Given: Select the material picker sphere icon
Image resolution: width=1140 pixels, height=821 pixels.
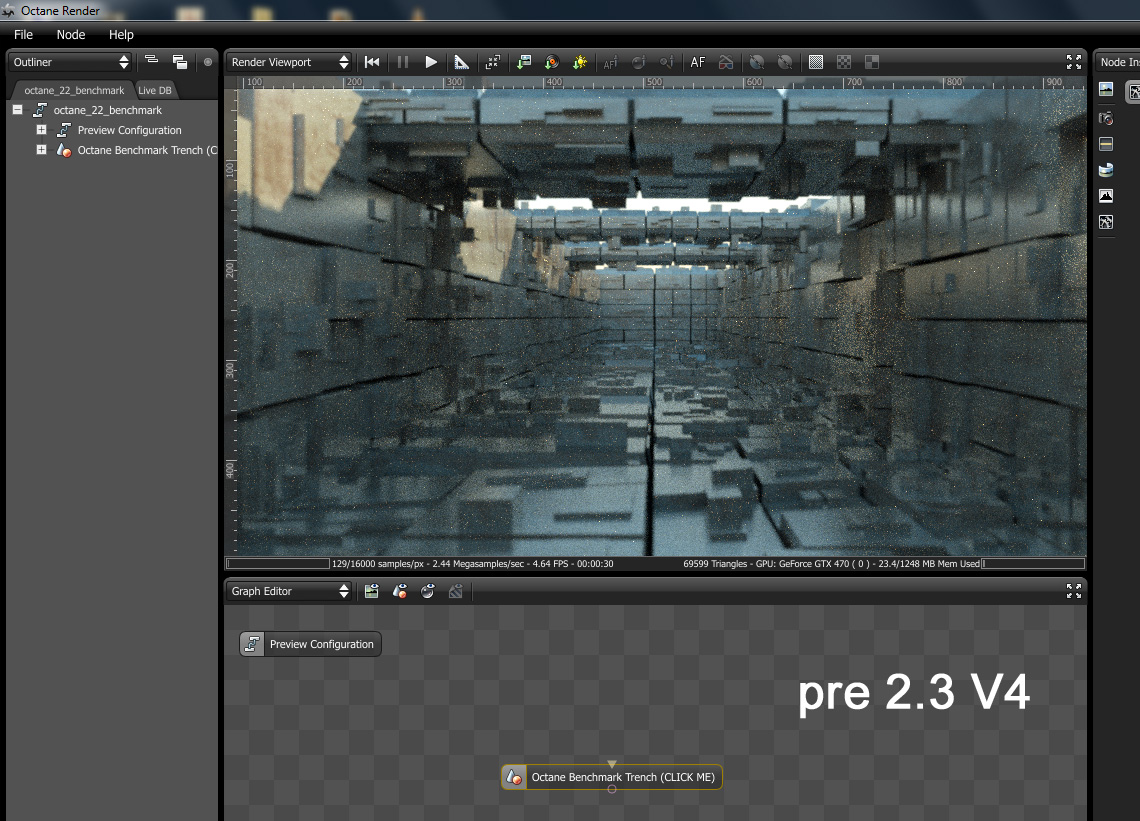Looking at the screenshot, I should [638, 63].
